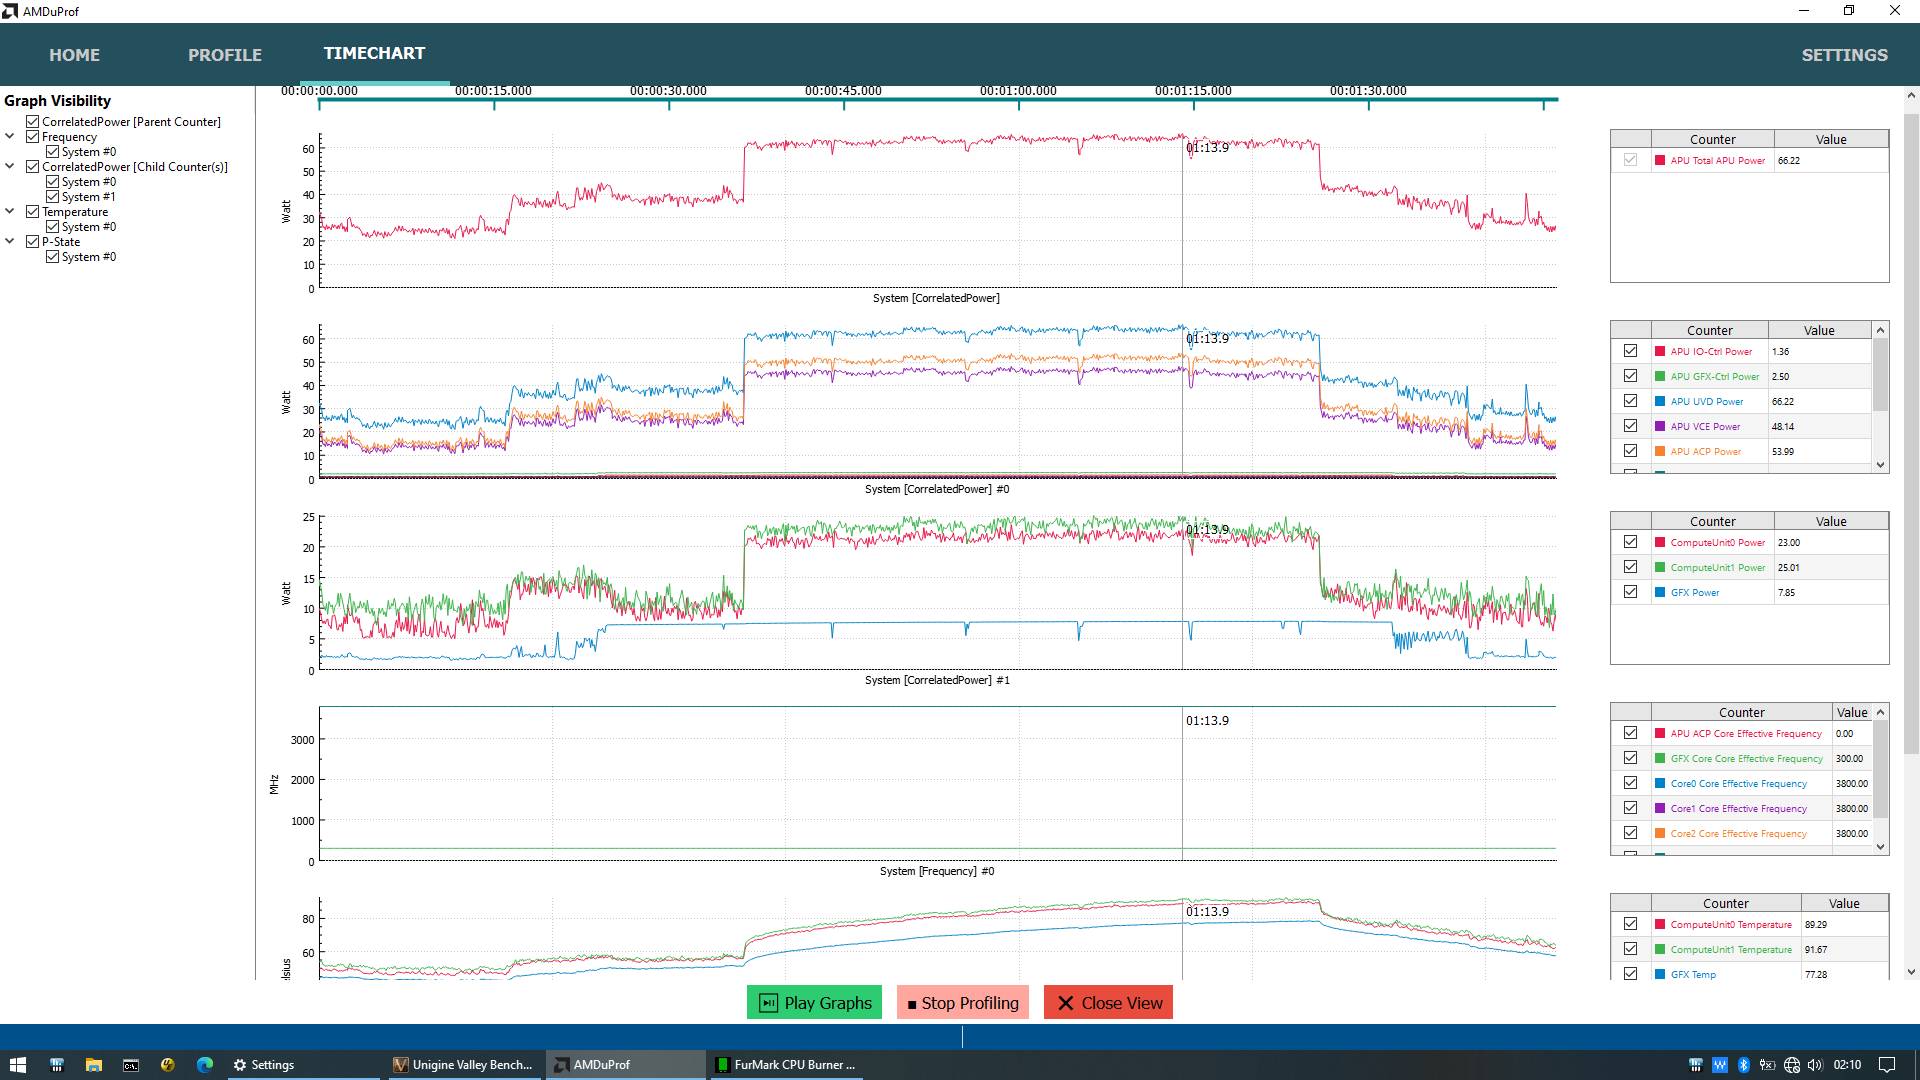Open SETTINGS in the top bar
This screenshot has width=1920, height=1080.
click(1844, 55)
